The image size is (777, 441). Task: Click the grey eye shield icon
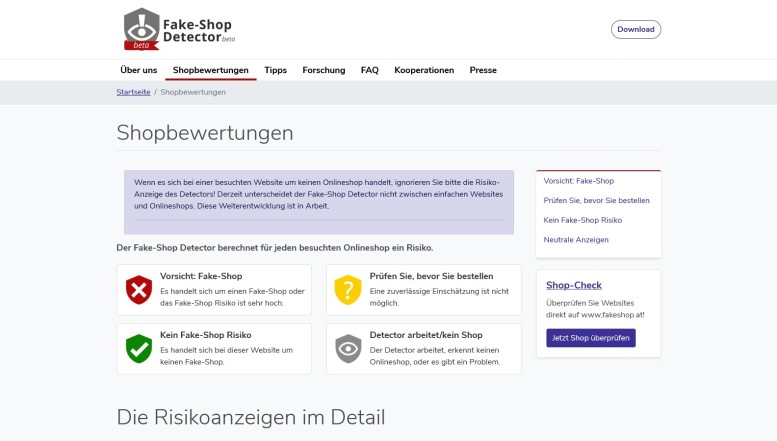coord(347,348)
